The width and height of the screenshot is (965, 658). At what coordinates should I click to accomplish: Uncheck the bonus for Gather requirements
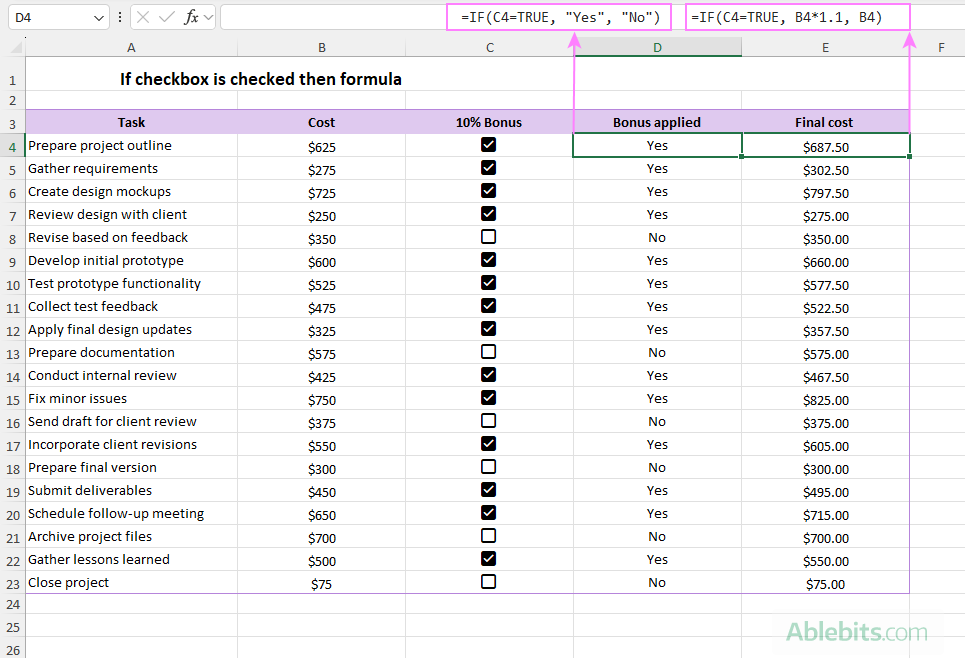coord(488,167)
